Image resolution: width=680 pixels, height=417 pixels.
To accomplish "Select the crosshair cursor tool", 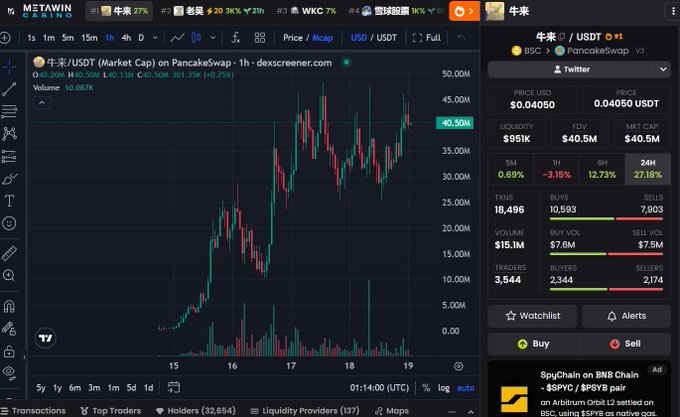I will 9,67.
